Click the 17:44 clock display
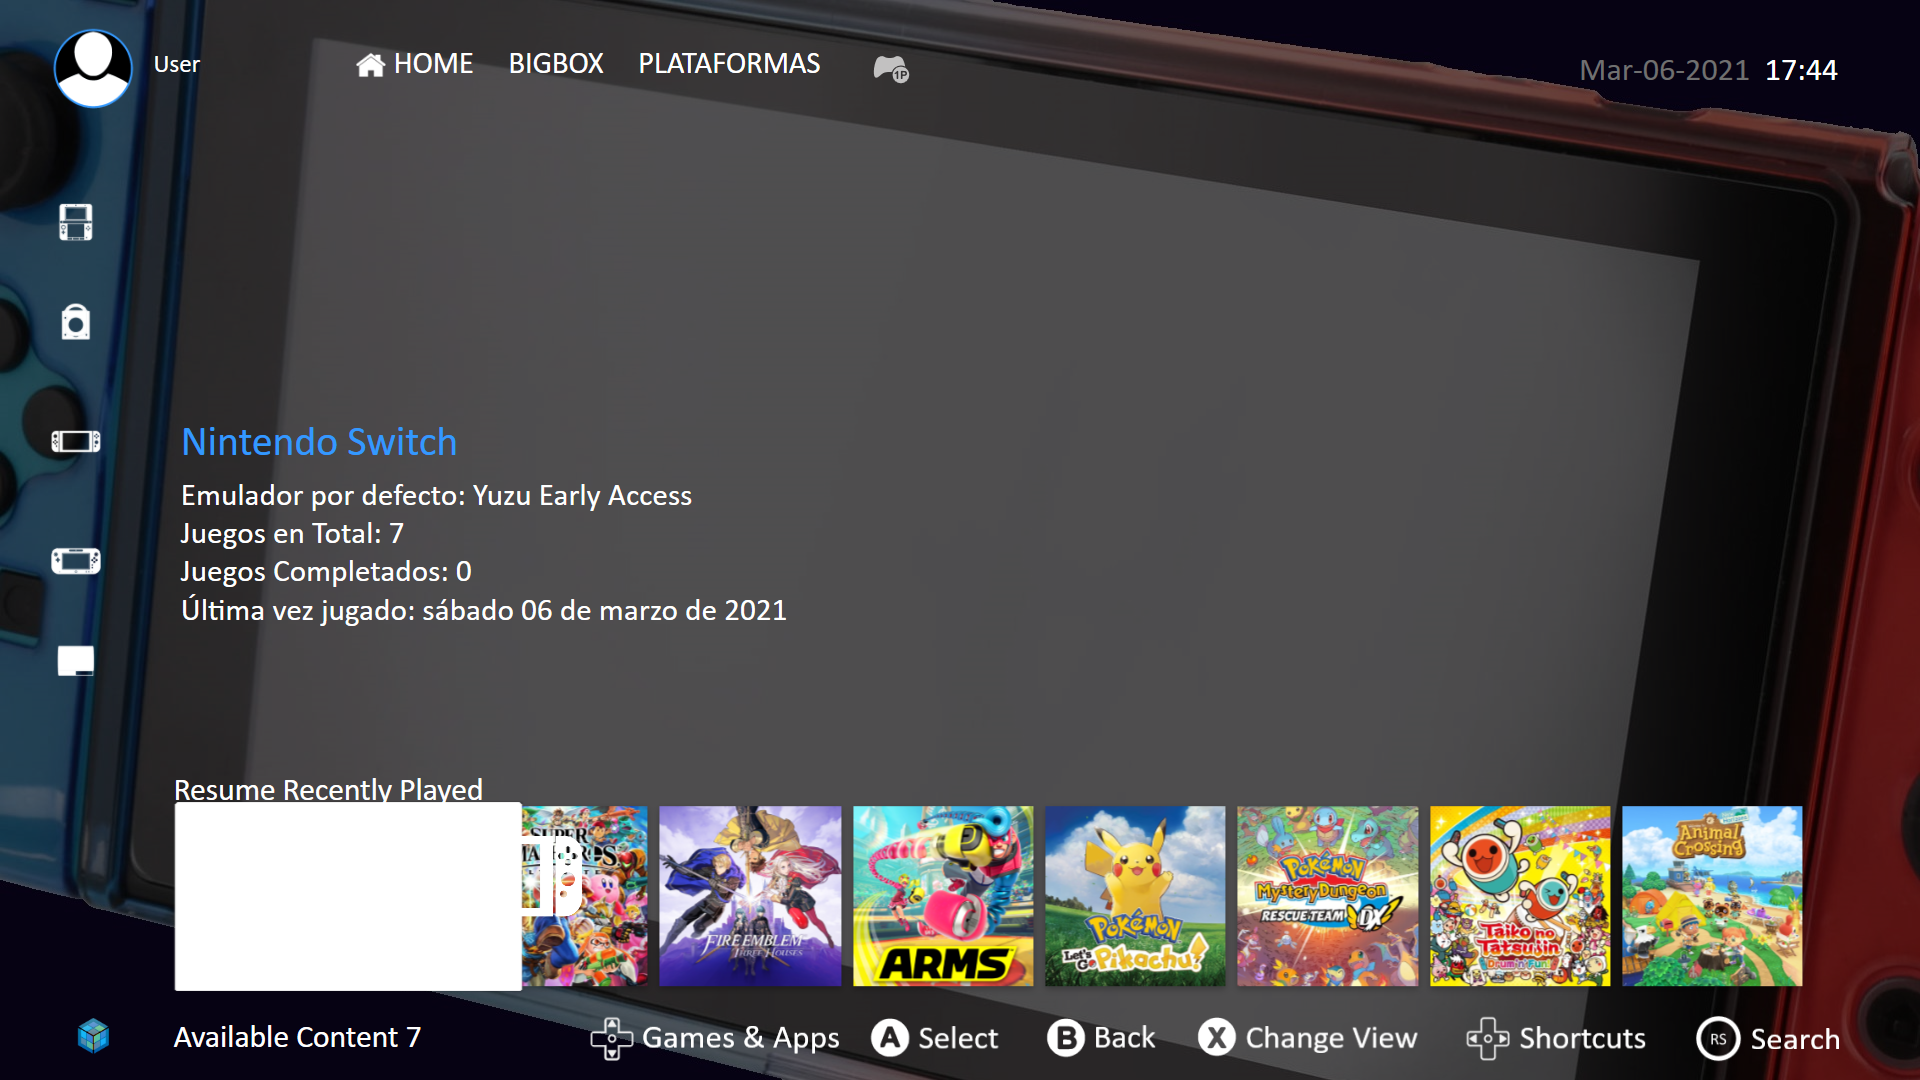Screen dimensions: 1920x1080 tap(1801, 70)
